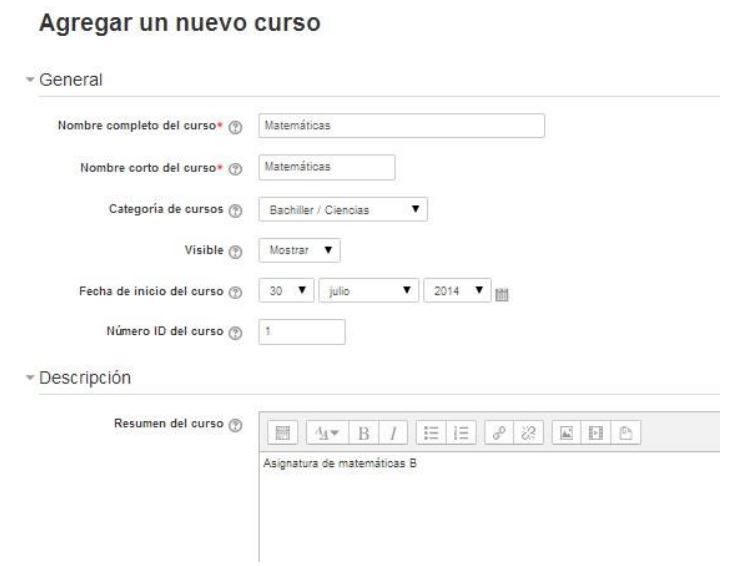
Task: Open the day dropdown showing 30
Action: click(286, 290)
